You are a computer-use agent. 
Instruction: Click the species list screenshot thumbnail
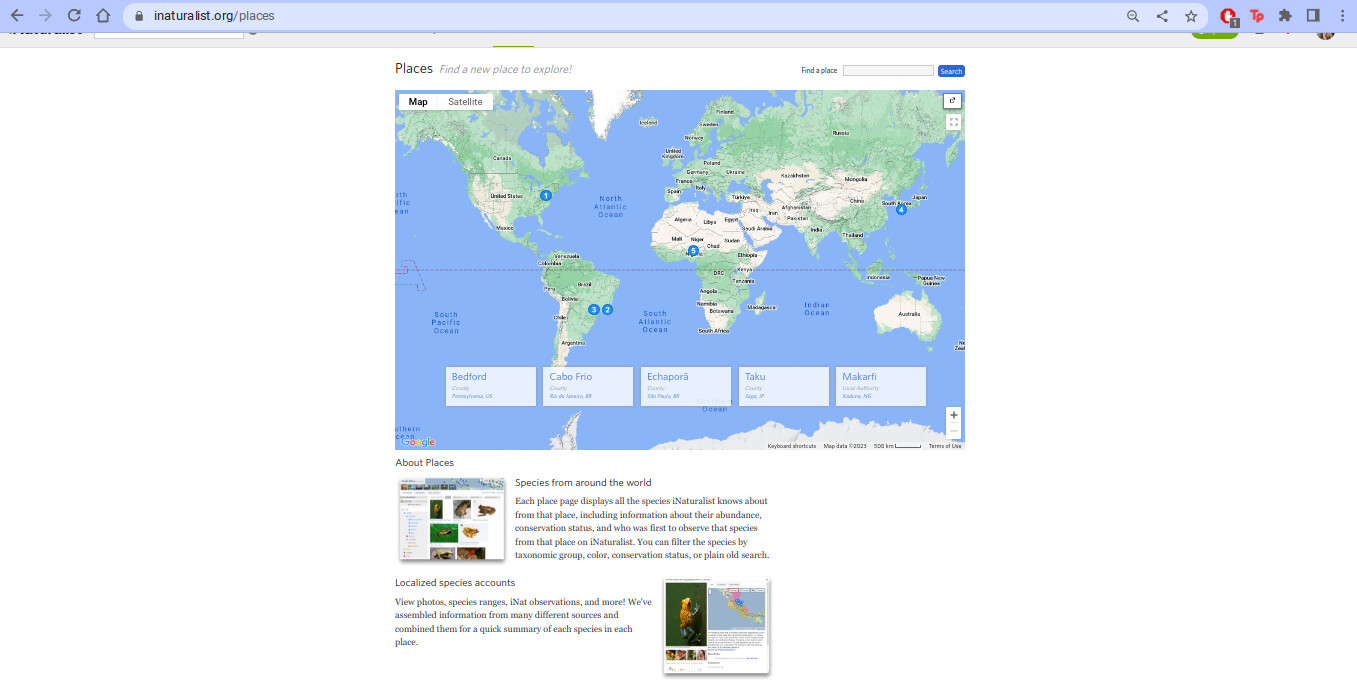click(x=451, y=520)
